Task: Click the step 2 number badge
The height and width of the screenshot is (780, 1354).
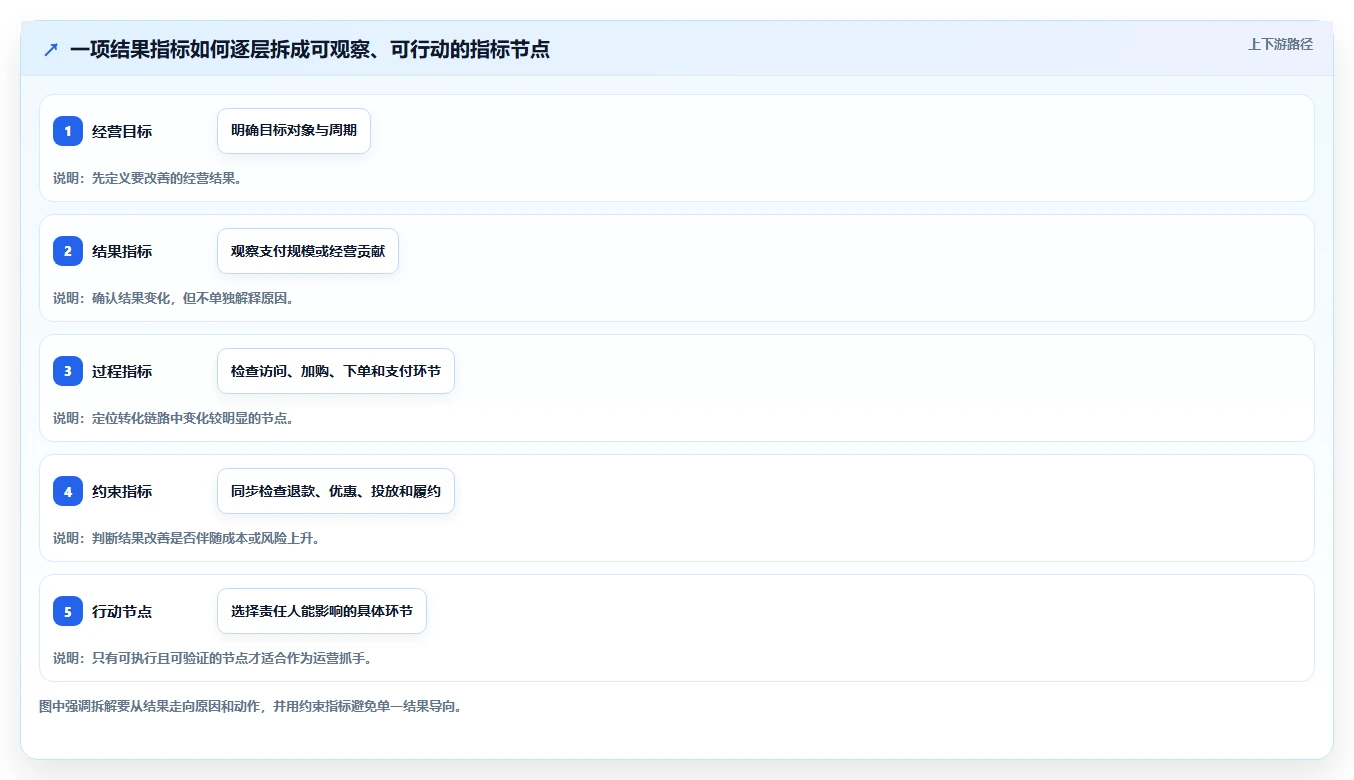Action: click(x=68, y=251)
